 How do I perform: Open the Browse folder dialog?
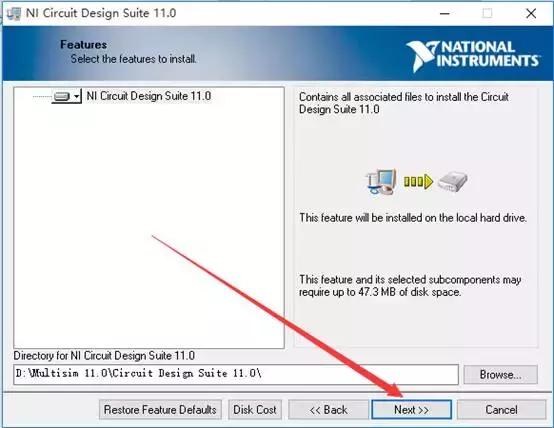tap(500, 374)
